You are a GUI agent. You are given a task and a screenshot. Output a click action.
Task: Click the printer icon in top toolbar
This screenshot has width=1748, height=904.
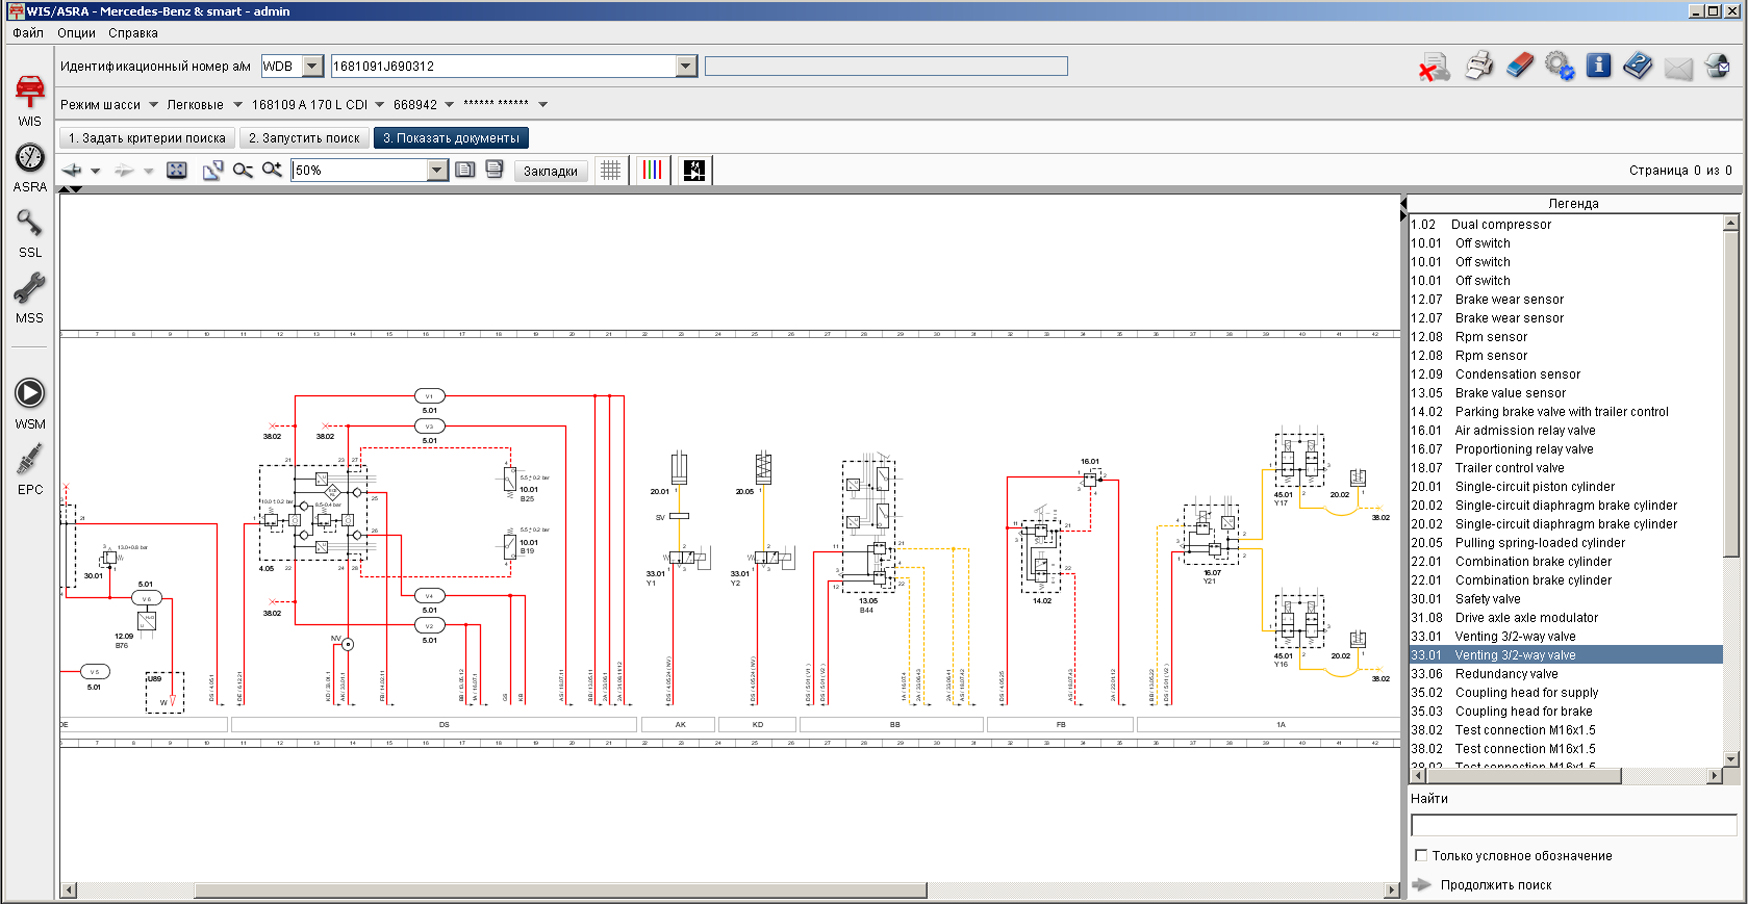tap(1479, 67)
